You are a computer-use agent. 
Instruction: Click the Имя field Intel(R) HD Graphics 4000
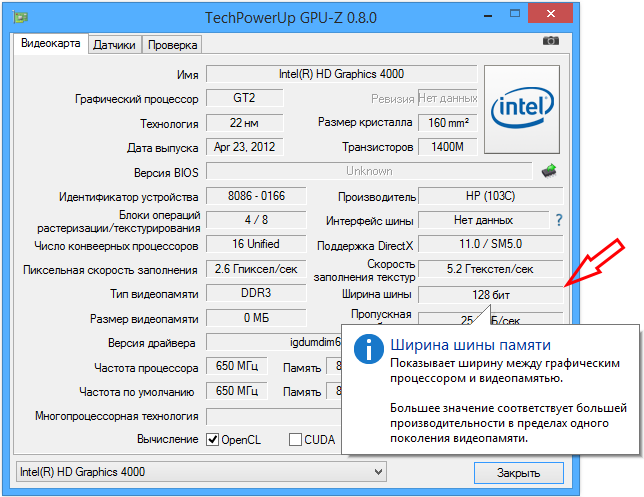(x=341, y=74)
